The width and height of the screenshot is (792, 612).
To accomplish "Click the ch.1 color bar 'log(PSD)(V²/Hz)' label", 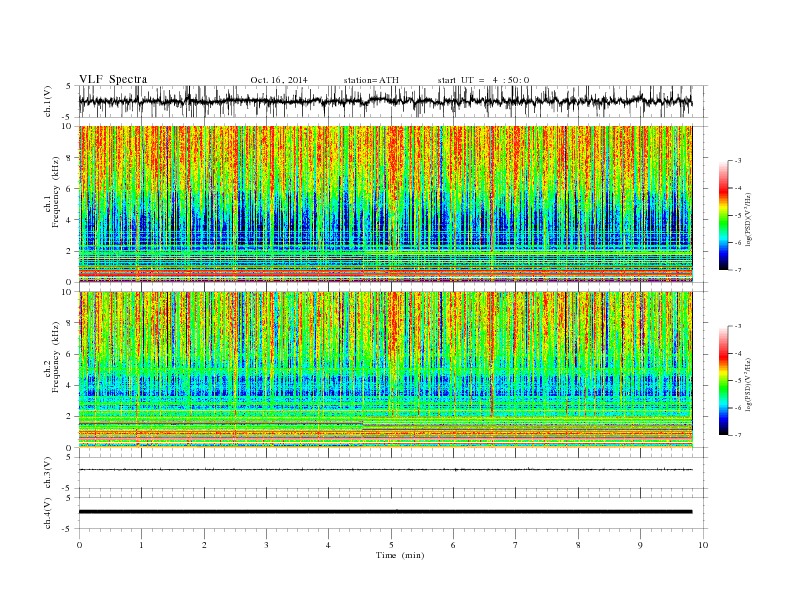I will coord(750,219).
